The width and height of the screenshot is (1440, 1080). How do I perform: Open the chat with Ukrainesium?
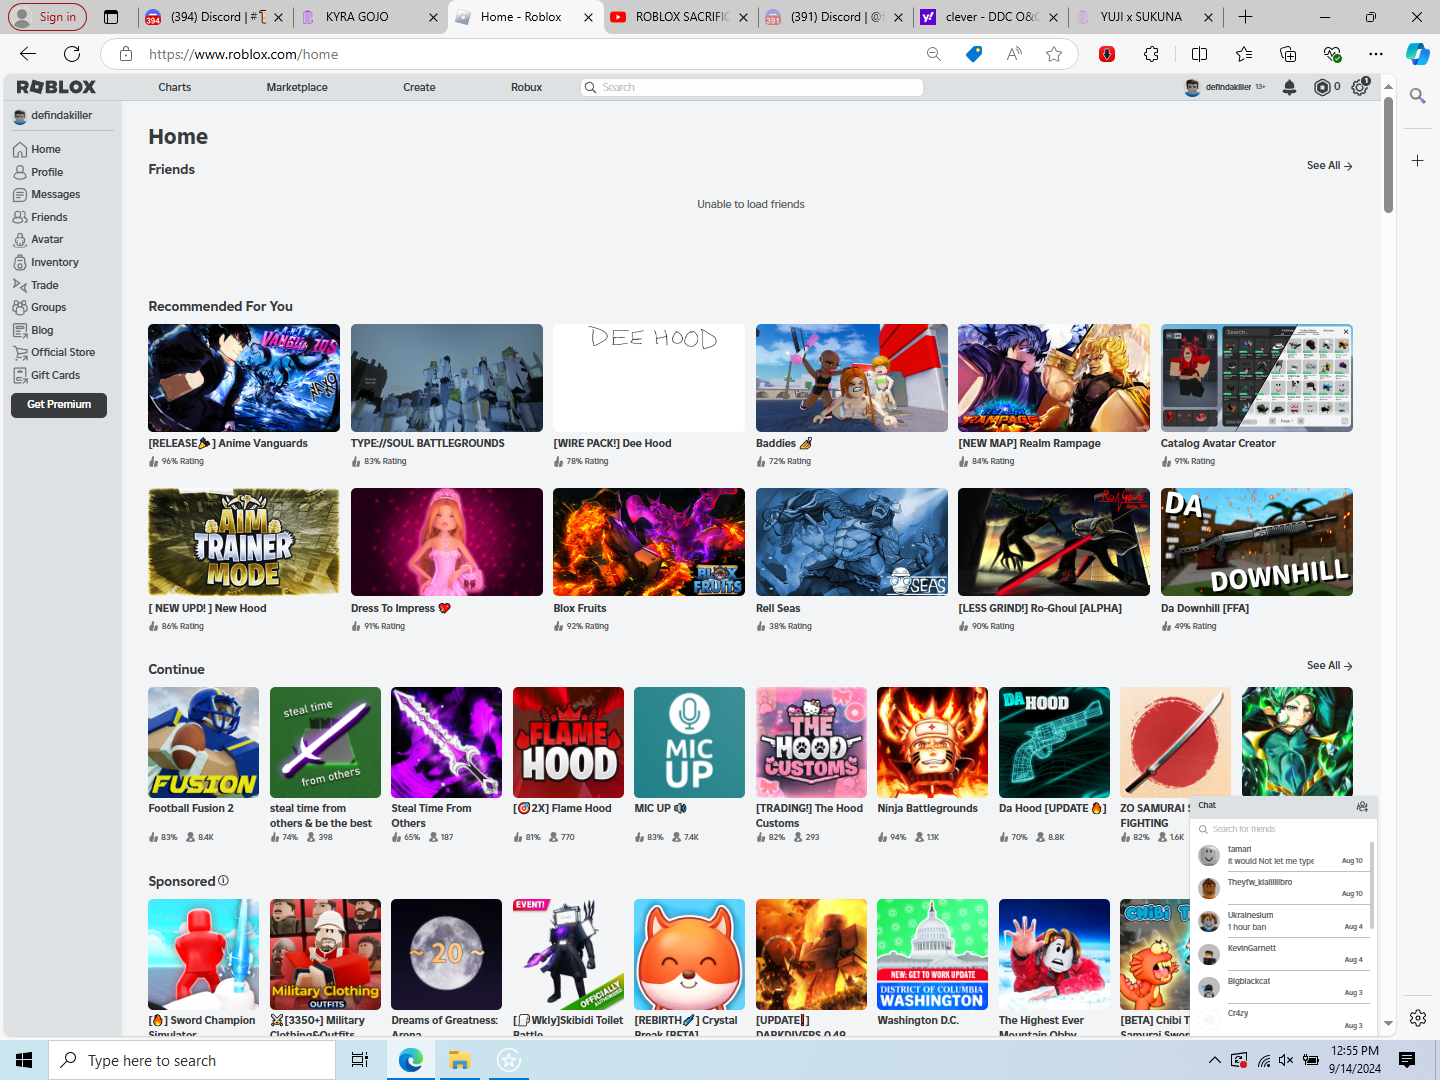pyautogui.click(x=1281, y=922)
